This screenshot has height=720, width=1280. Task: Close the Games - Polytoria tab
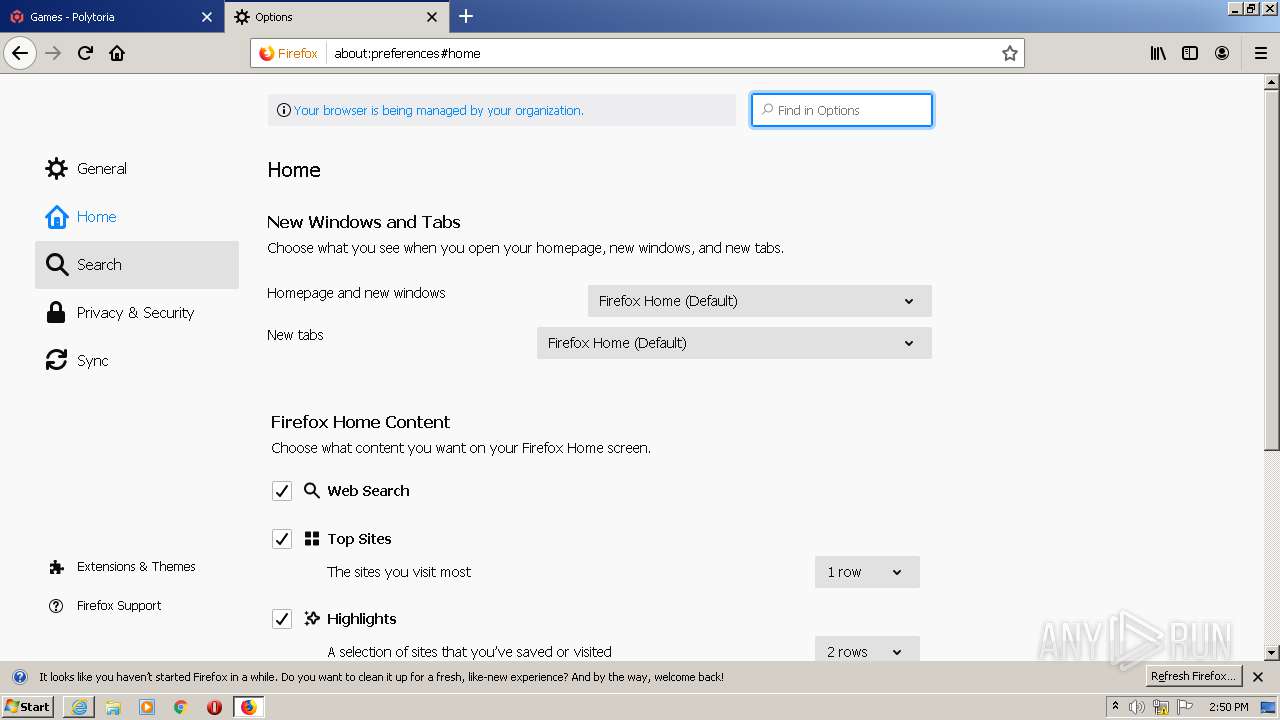click(x=207, y=17)
